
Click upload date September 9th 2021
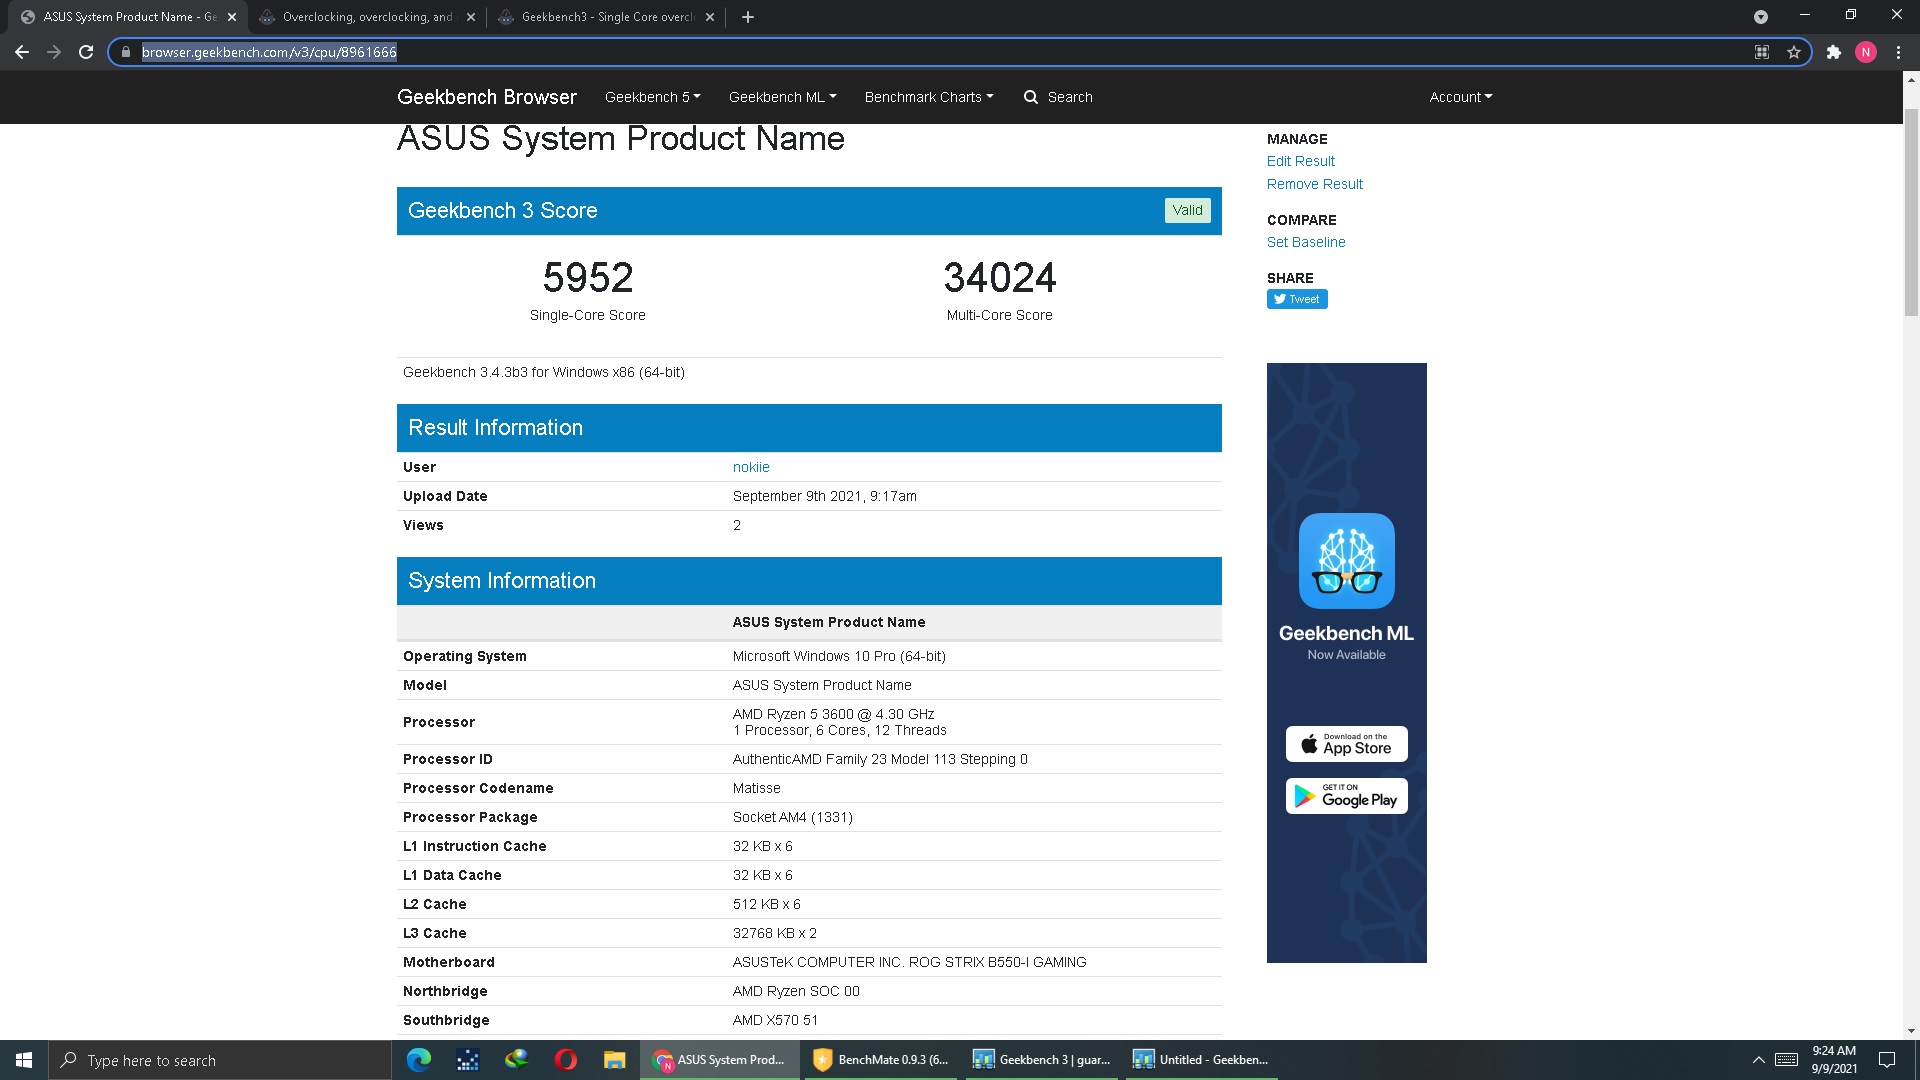point(824,496)
